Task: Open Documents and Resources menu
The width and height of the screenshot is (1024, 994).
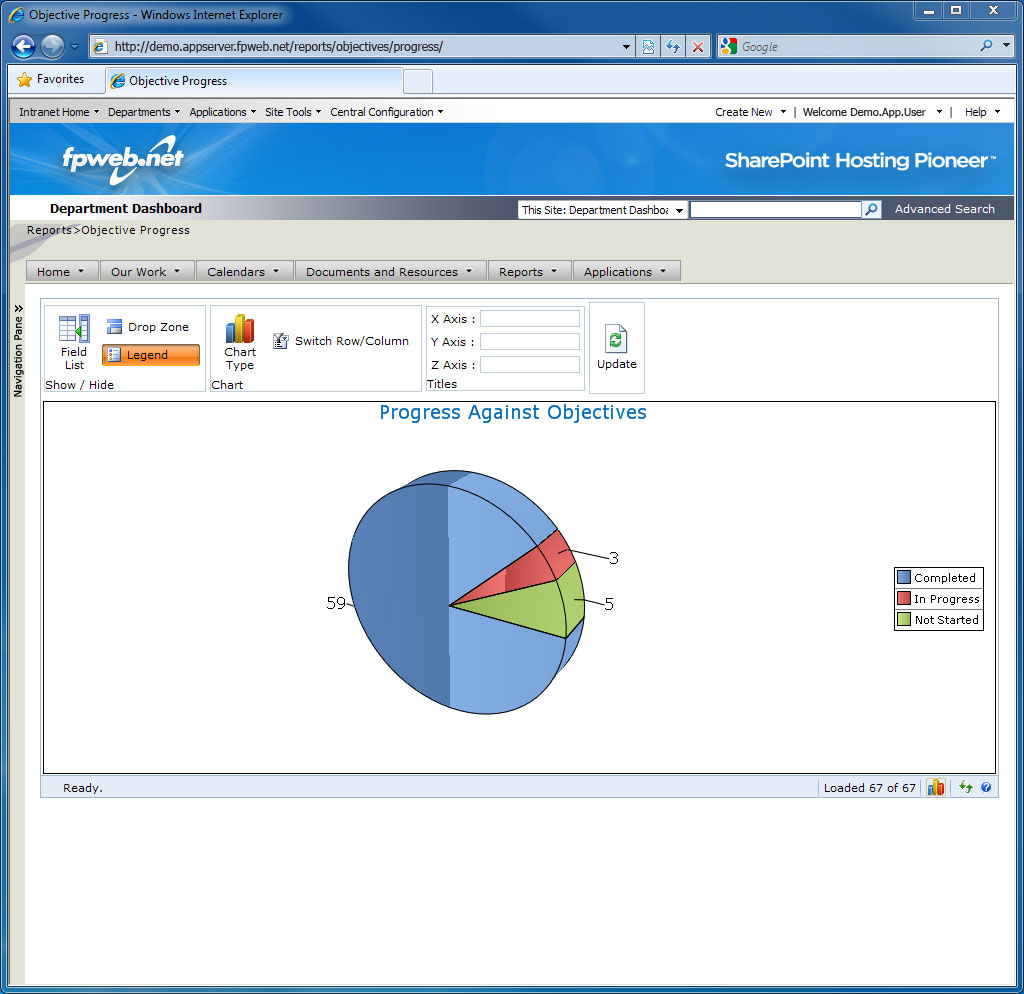Action: click(x=390, y=272)
